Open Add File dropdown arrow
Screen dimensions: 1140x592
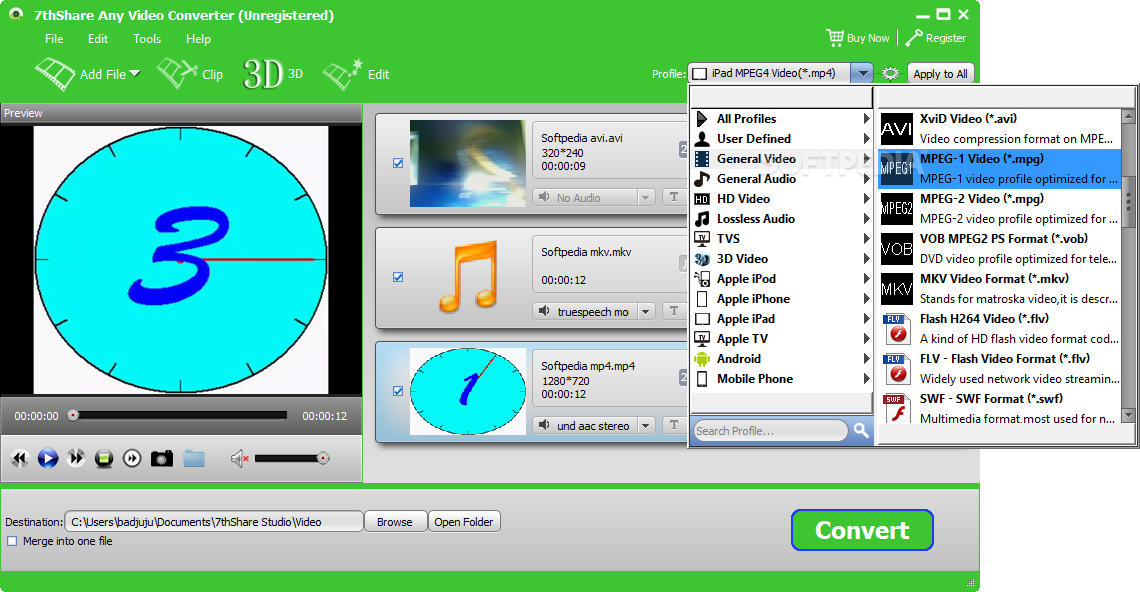(x=135, y=73)
